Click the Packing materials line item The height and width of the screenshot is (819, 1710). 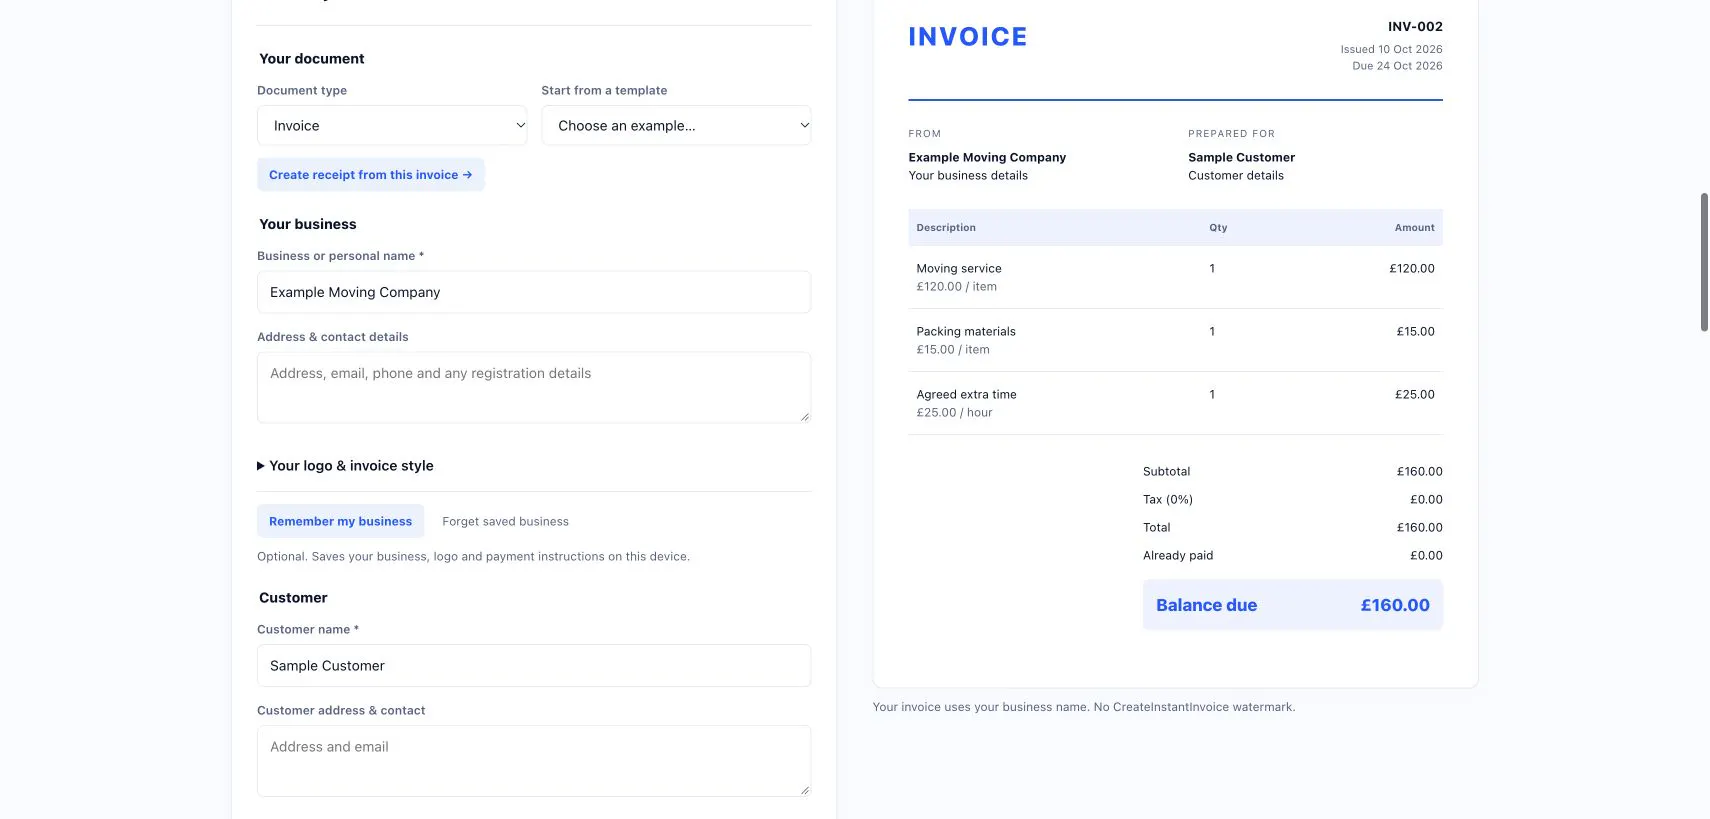click(x=966, y=332)
